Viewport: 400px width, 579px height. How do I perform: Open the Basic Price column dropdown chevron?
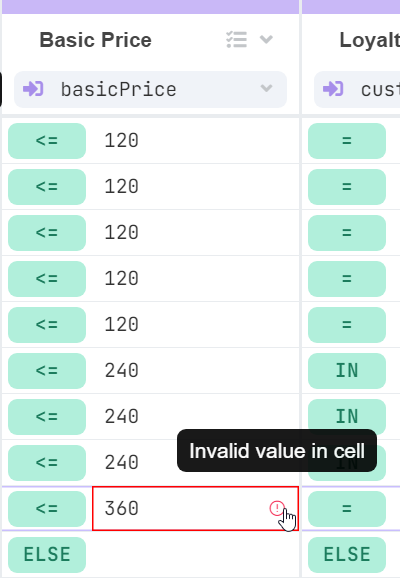[266, 39]
